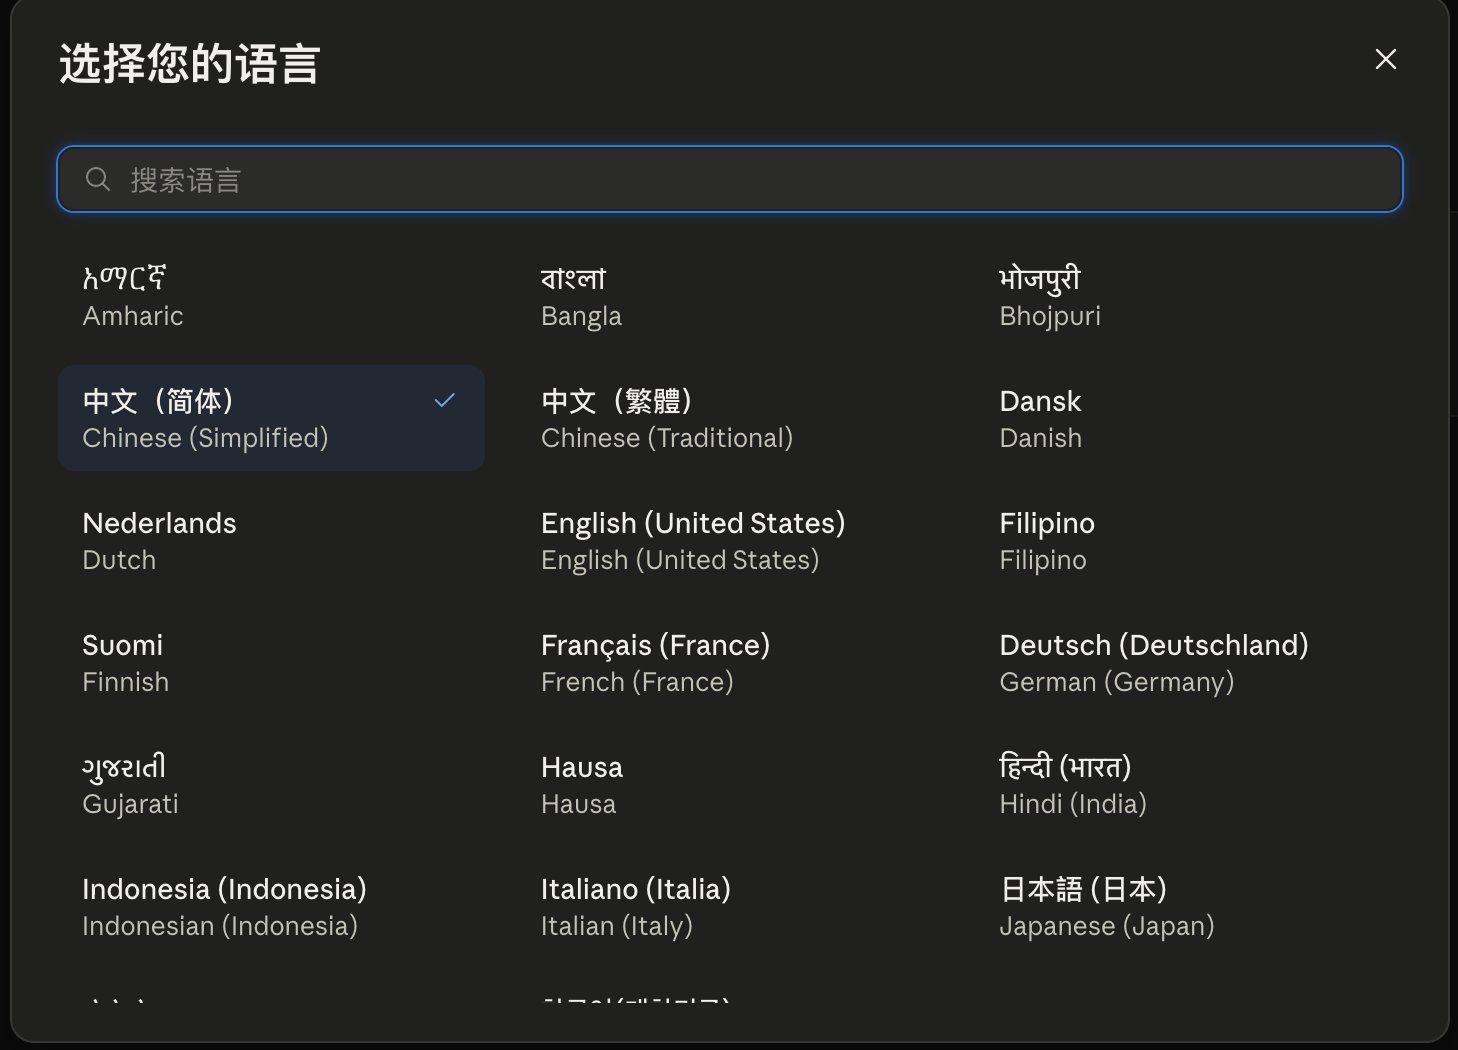Click the magnifier icon in search box

[x=98, y=180]
